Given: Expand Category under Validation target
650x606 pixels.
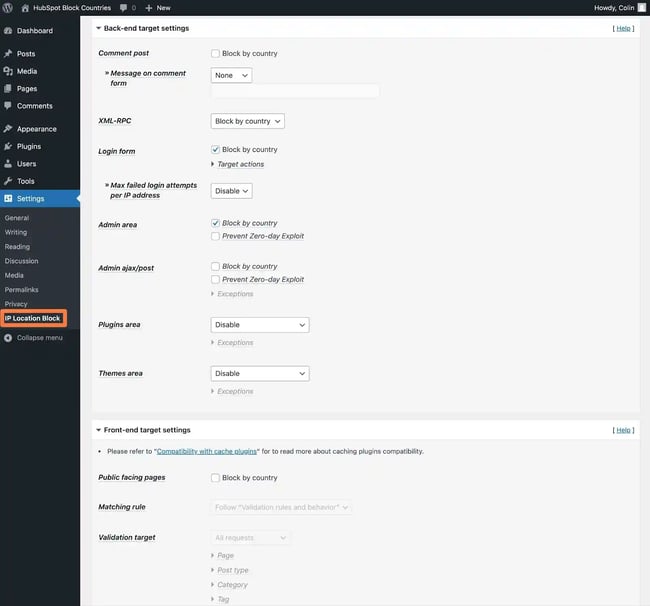Looking at the screenshot, I should click(229, 585).
